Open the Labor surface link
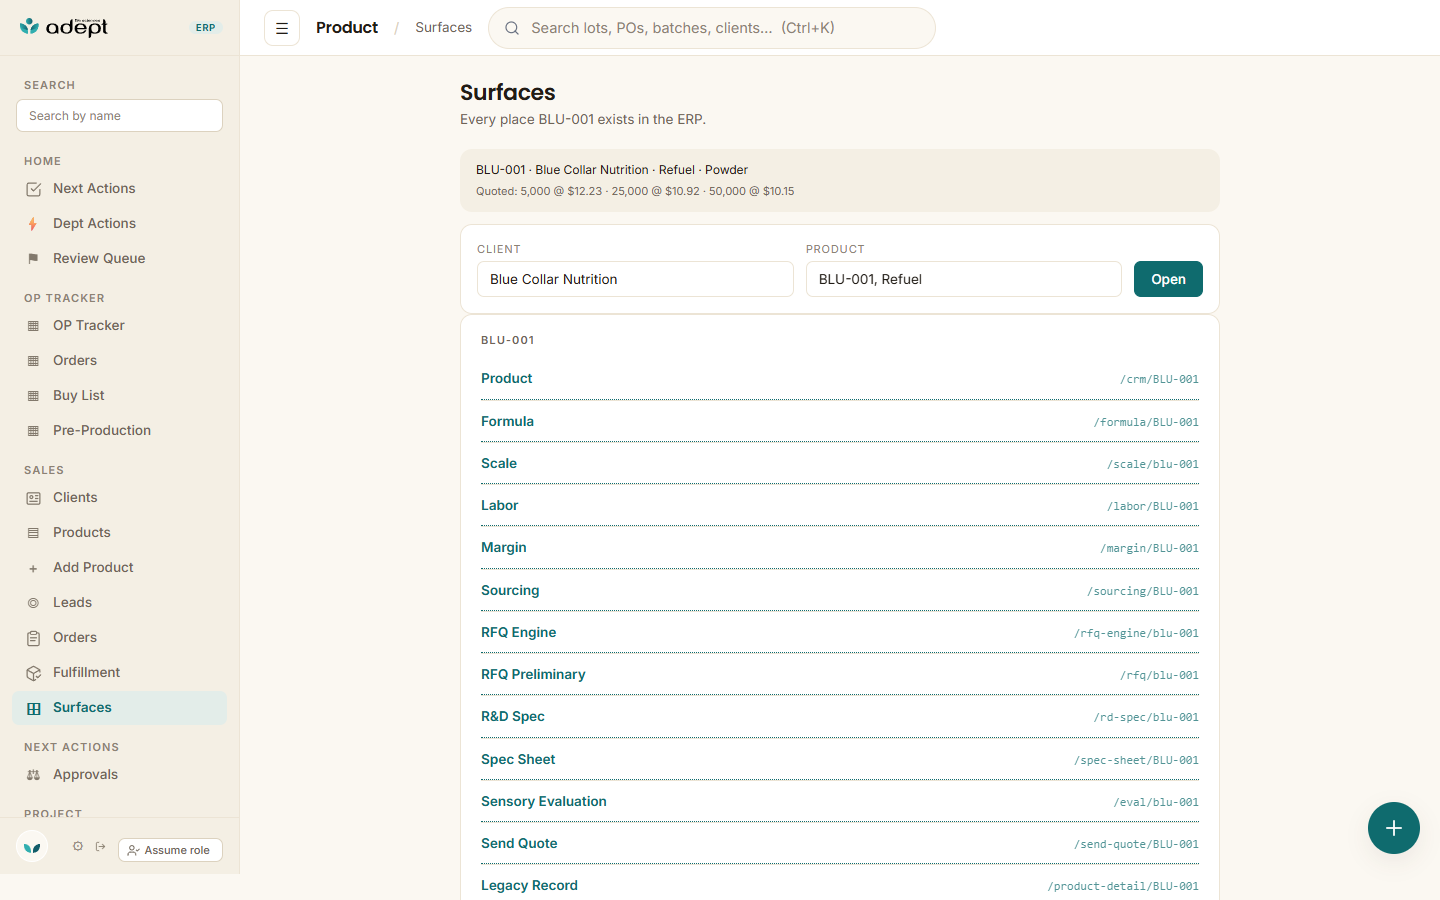 coord(499,505)
